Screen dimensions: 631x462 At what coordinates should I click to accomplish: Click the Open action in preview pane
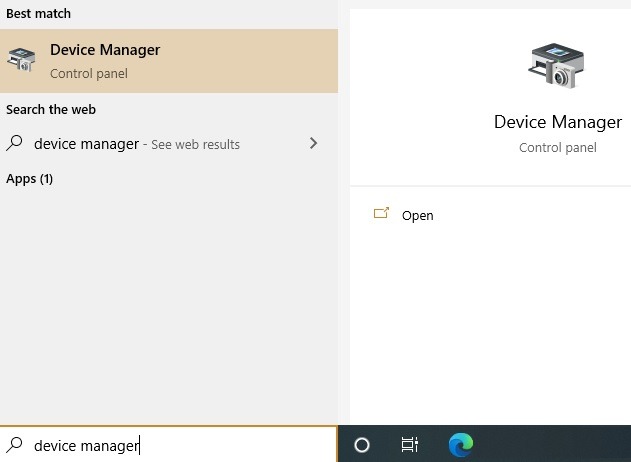point(417,216)
